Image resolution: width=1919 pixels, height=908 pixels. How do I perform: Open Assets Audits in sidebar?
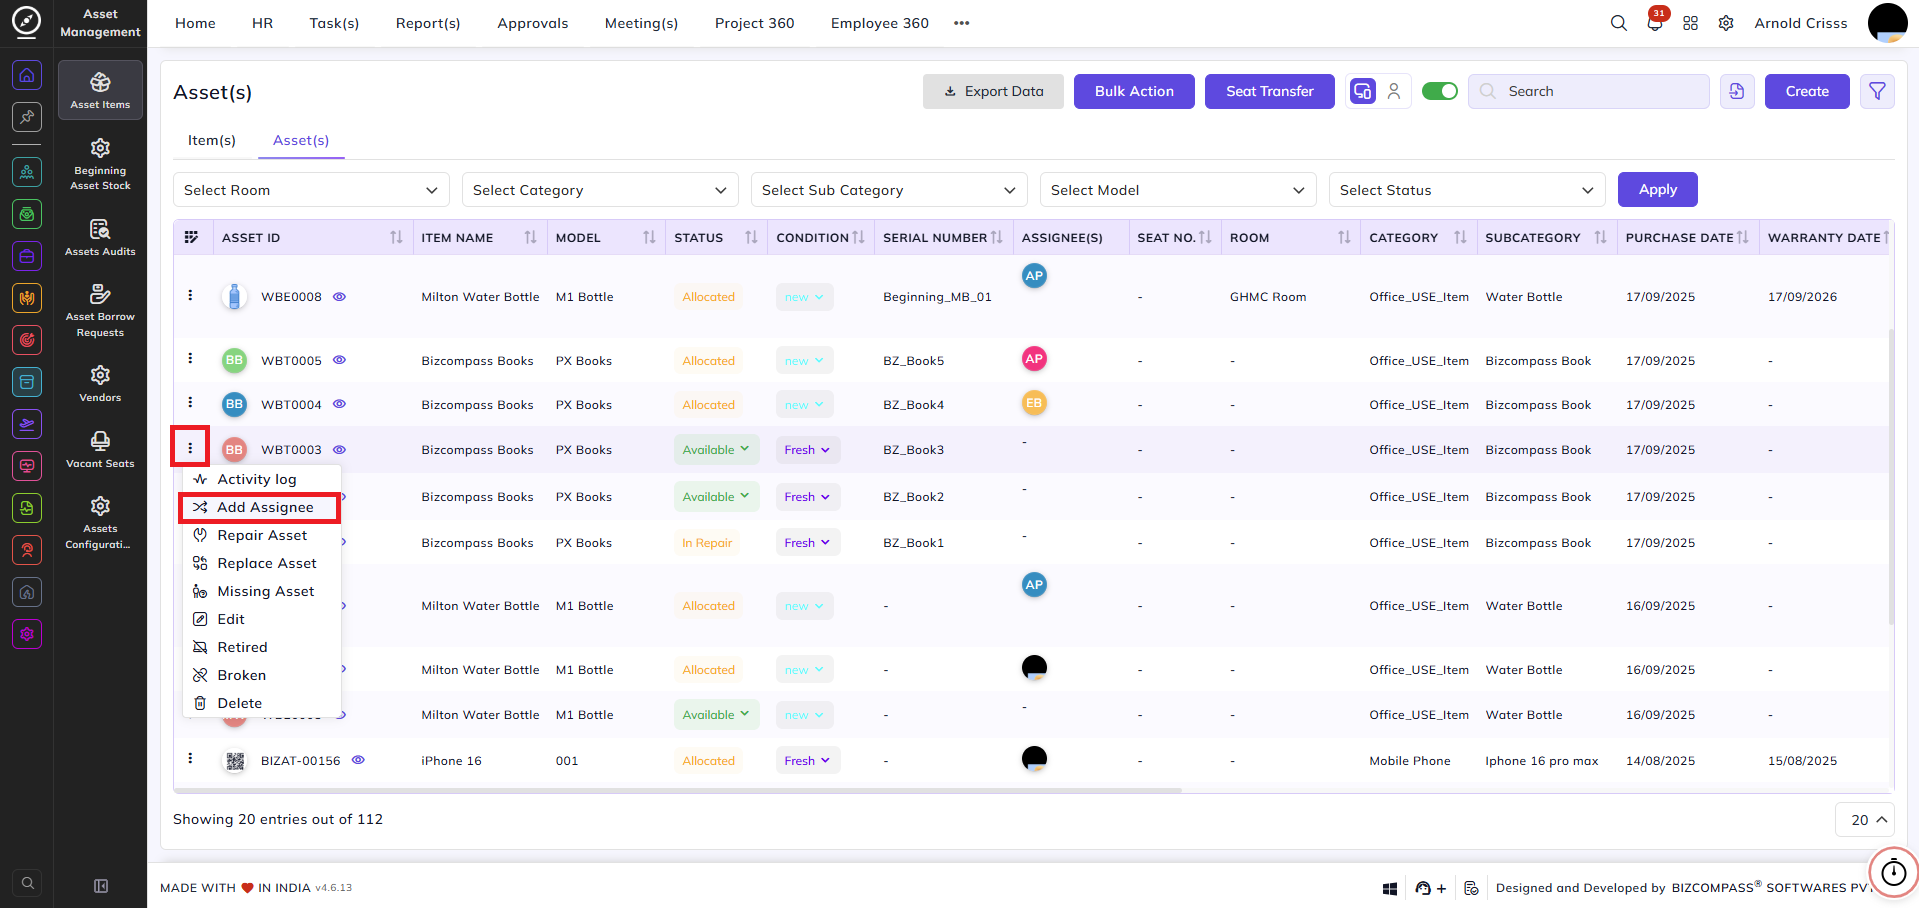(x=100, y=237)
